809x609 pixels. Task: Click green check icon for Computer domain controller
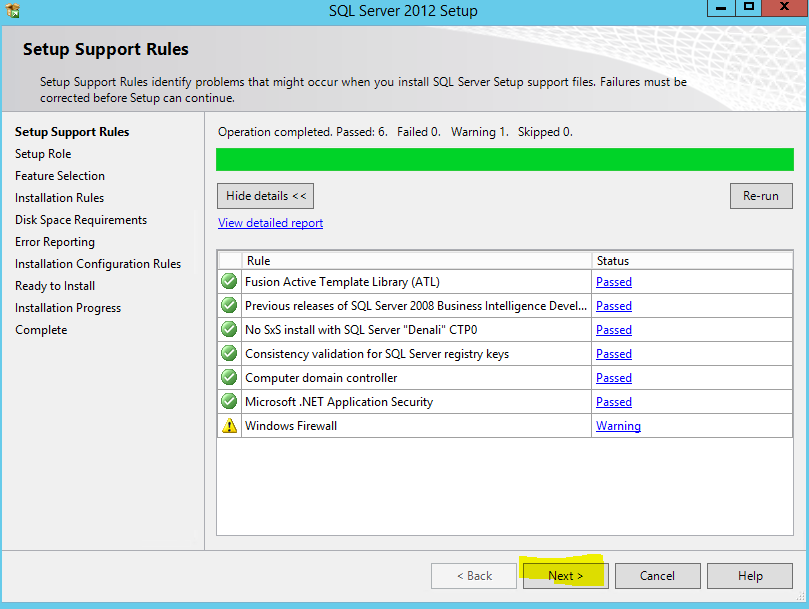(x=229, y=377)
